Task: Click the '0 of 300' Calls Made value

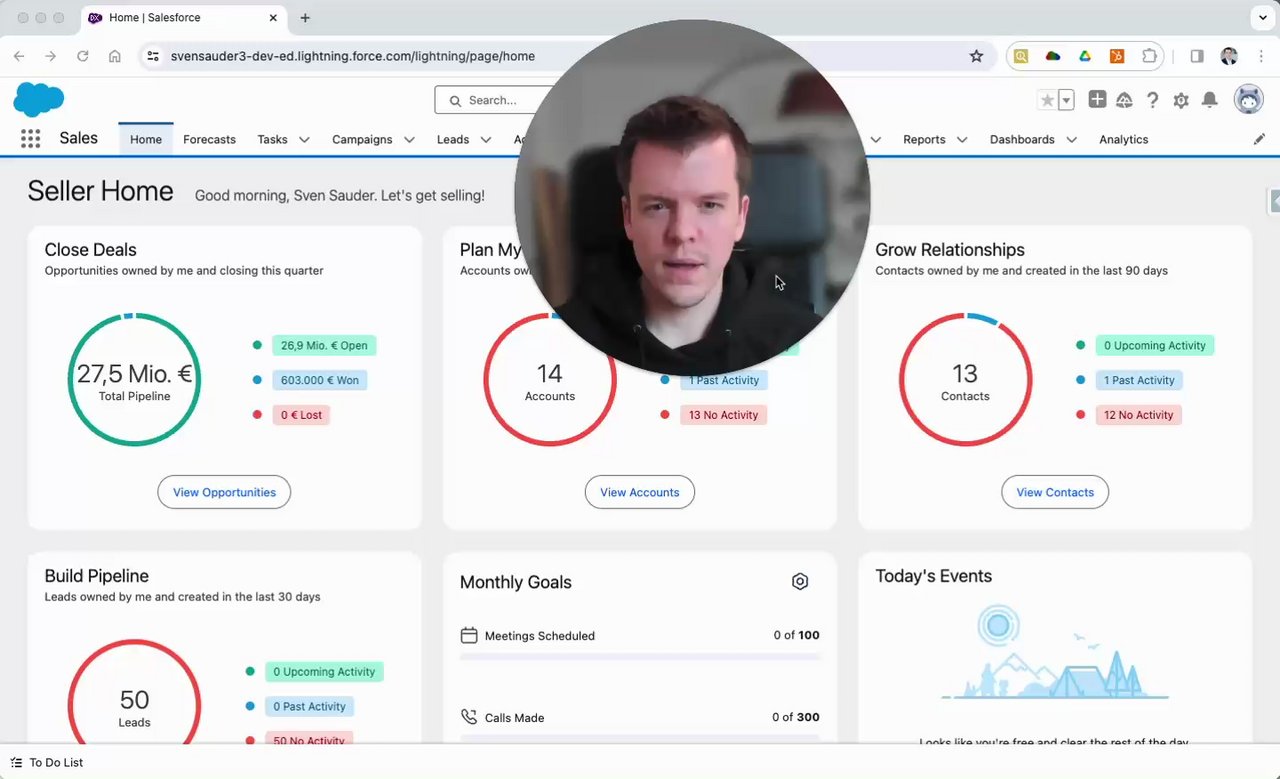Action: pyautogui.click(x=796, y=717)
